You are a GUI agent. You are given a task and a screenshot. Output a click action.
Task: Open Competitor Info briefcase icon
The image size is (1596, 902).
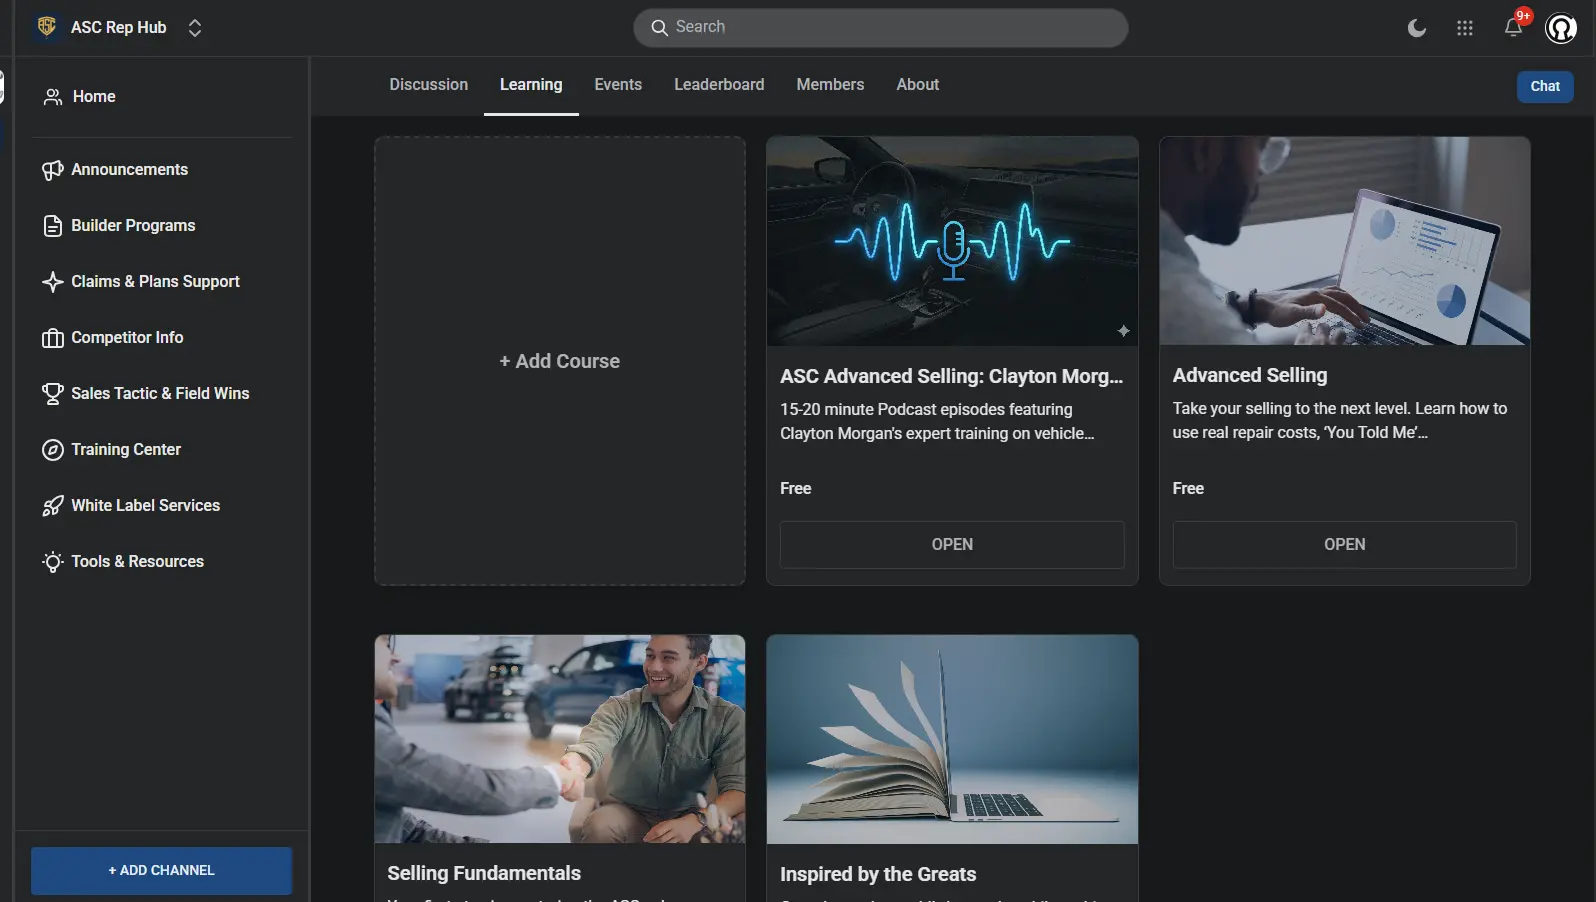pyautogui.click(x=53, y=338)
